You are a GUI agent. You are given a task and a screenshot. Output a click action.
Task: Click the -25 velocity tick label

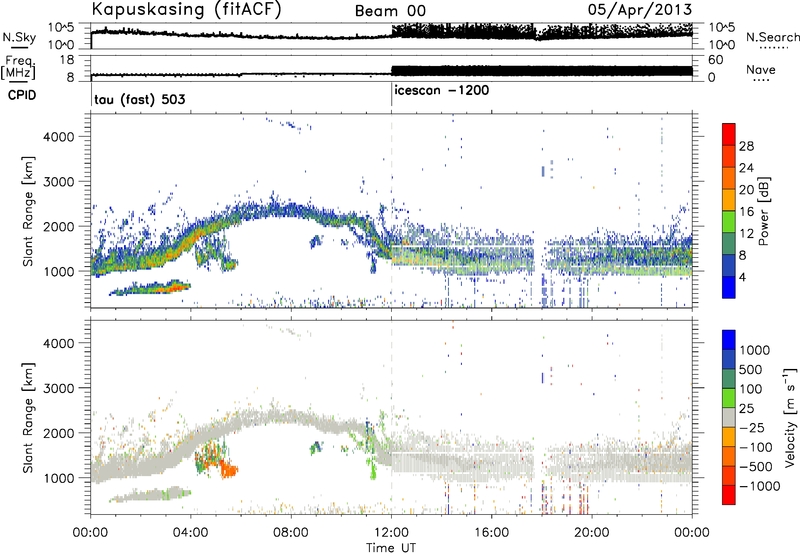(752, 427)
